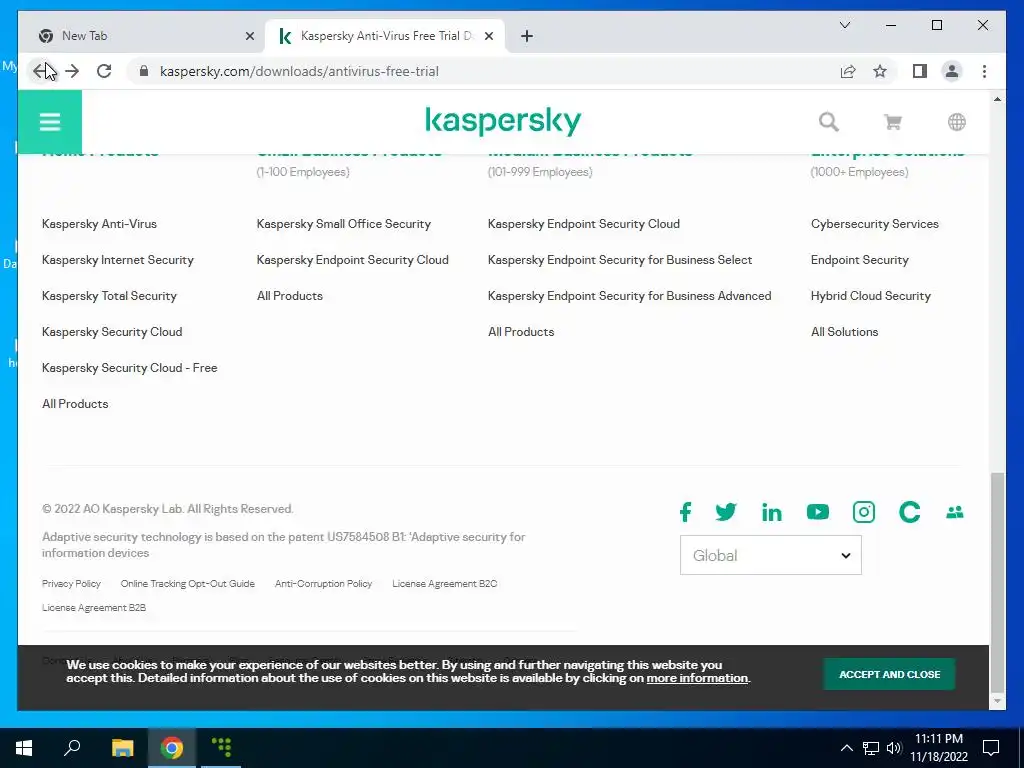Open License Agreement B2C link

[x=444, y=584]
